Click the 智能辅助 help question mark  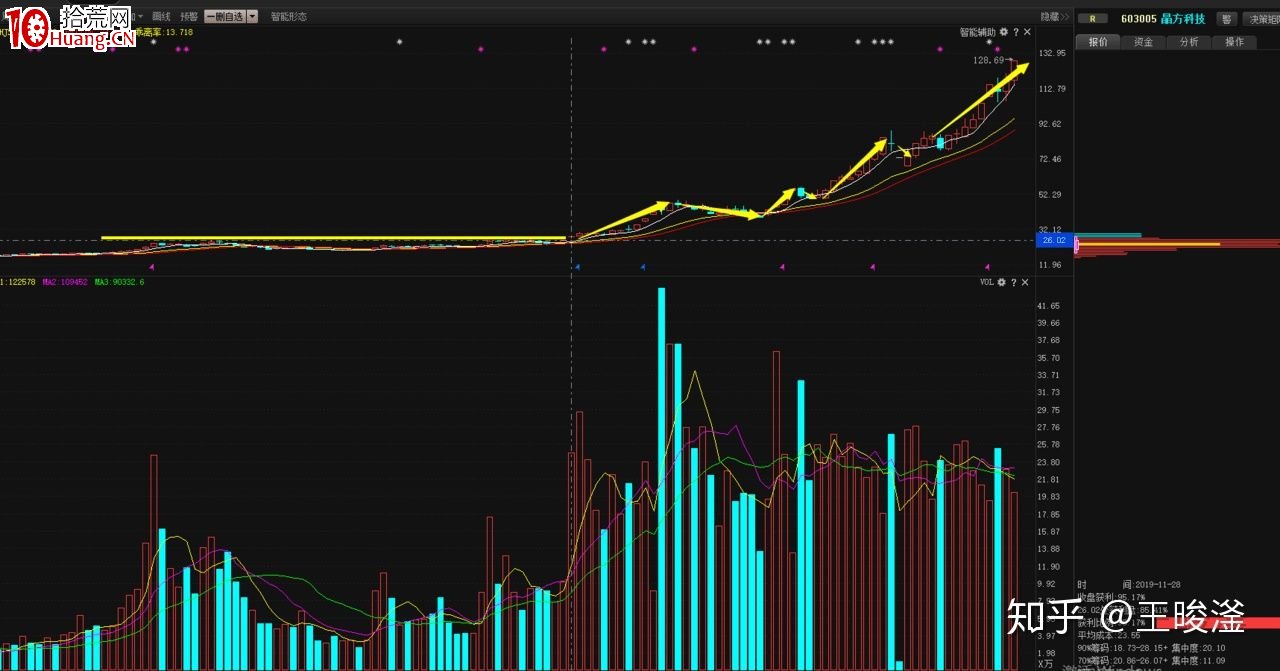coord(1015,32)
